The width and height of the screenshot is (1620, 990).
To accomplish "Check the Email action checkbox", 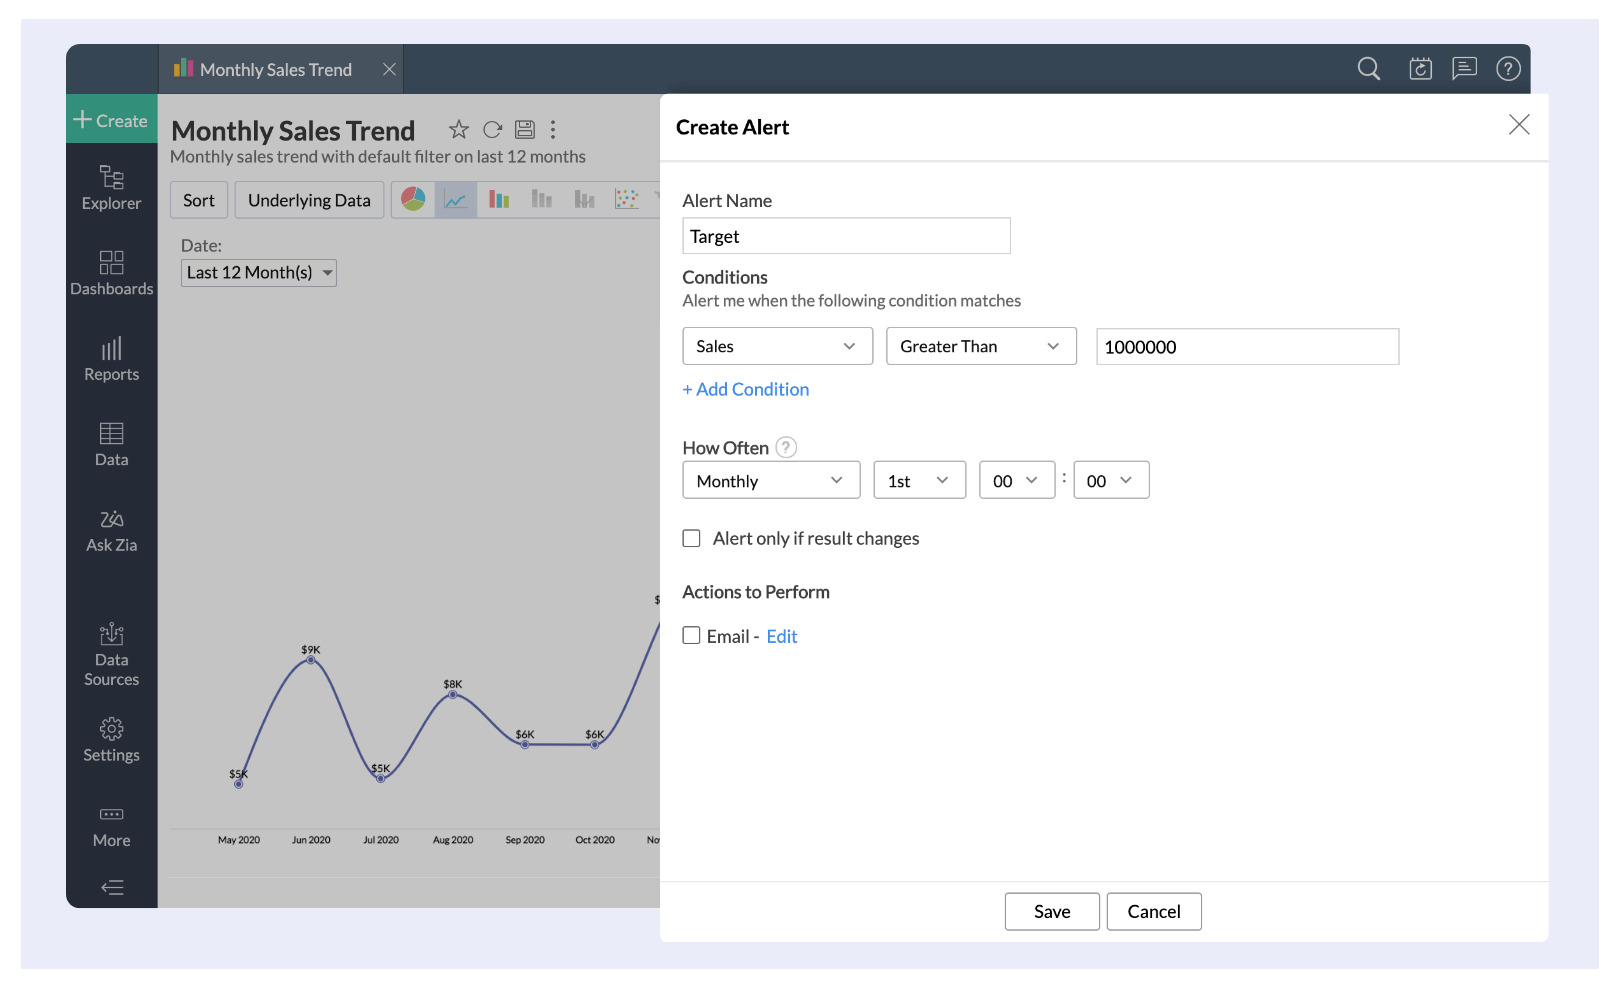I will (x=691, y=636).
